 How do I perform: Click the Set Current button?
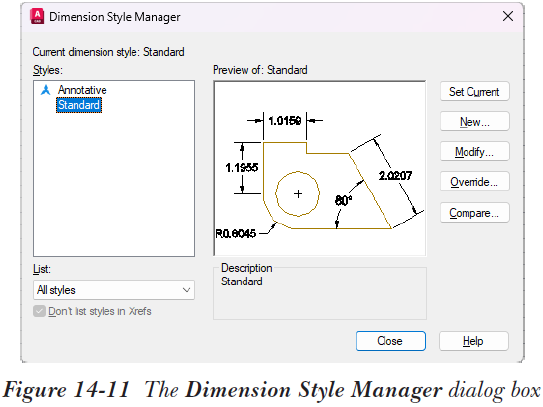(x=474, y=91)
